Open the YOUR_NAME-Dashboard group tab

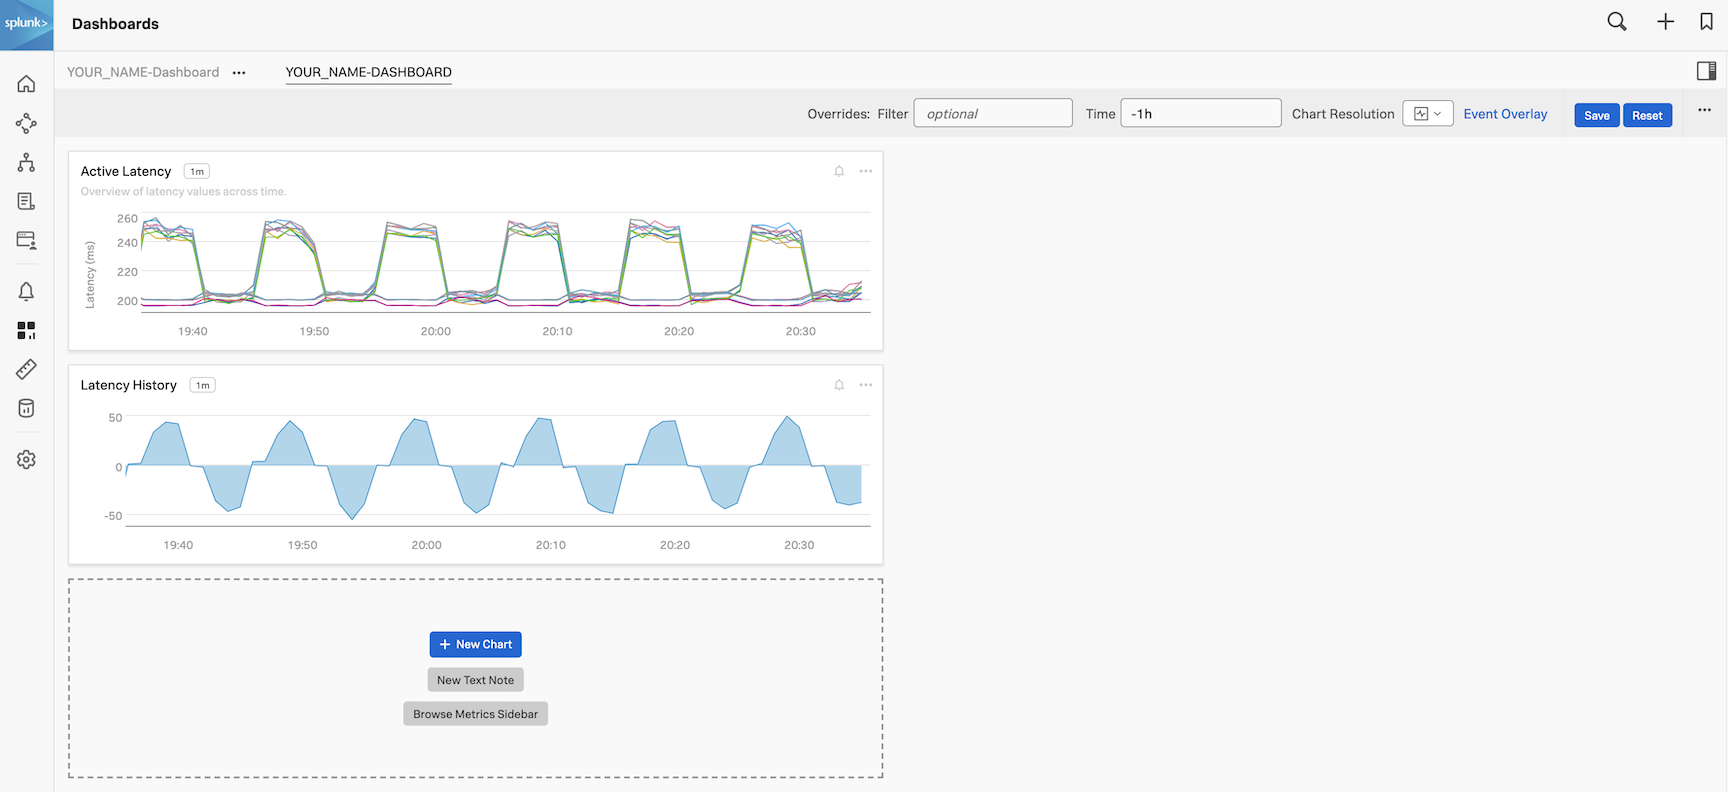coord(143,72)
